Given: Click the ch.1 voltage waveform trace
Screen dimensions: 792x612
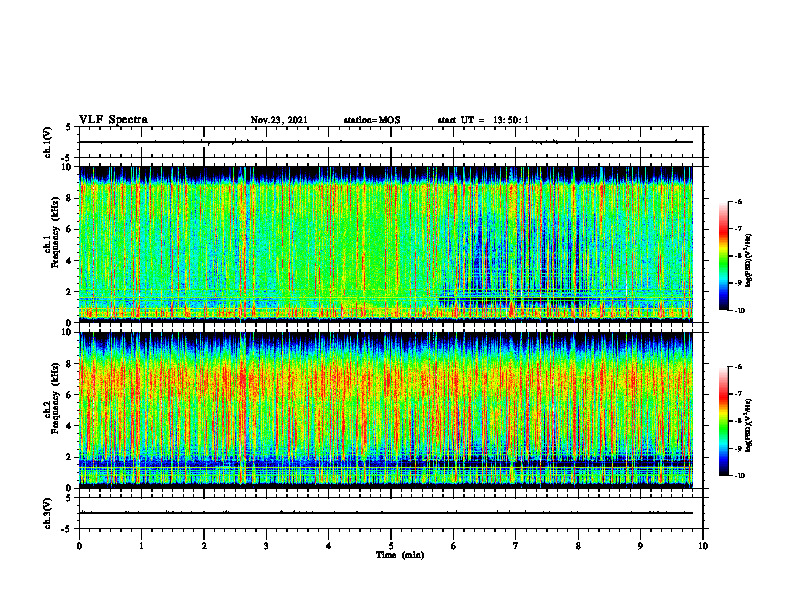Looking at the screenshot, I should coord(386,142).
